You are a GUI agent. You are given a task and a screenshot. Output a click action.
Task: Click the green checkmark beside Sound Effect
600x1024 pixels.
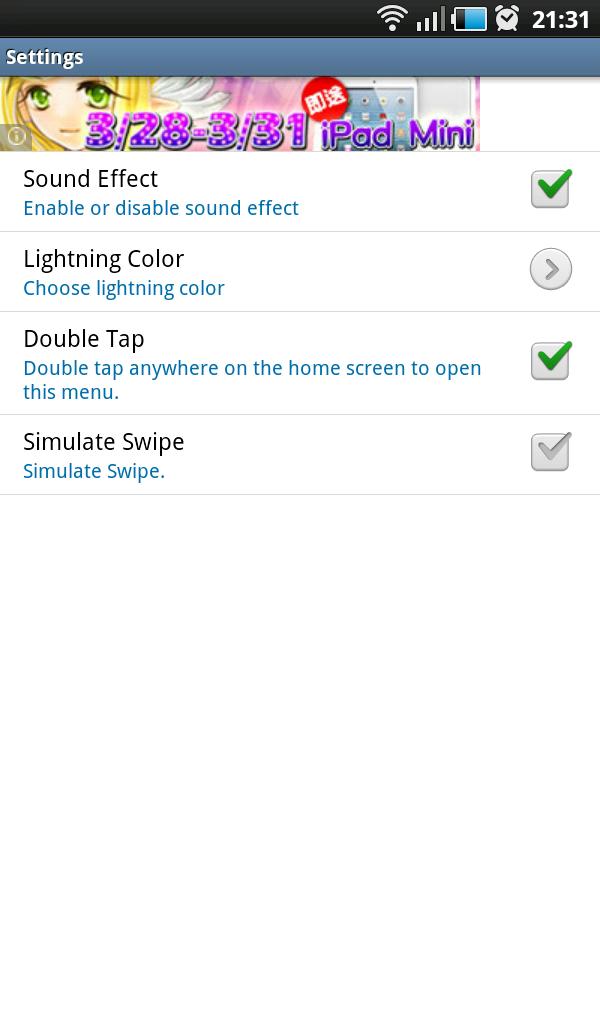550,186
